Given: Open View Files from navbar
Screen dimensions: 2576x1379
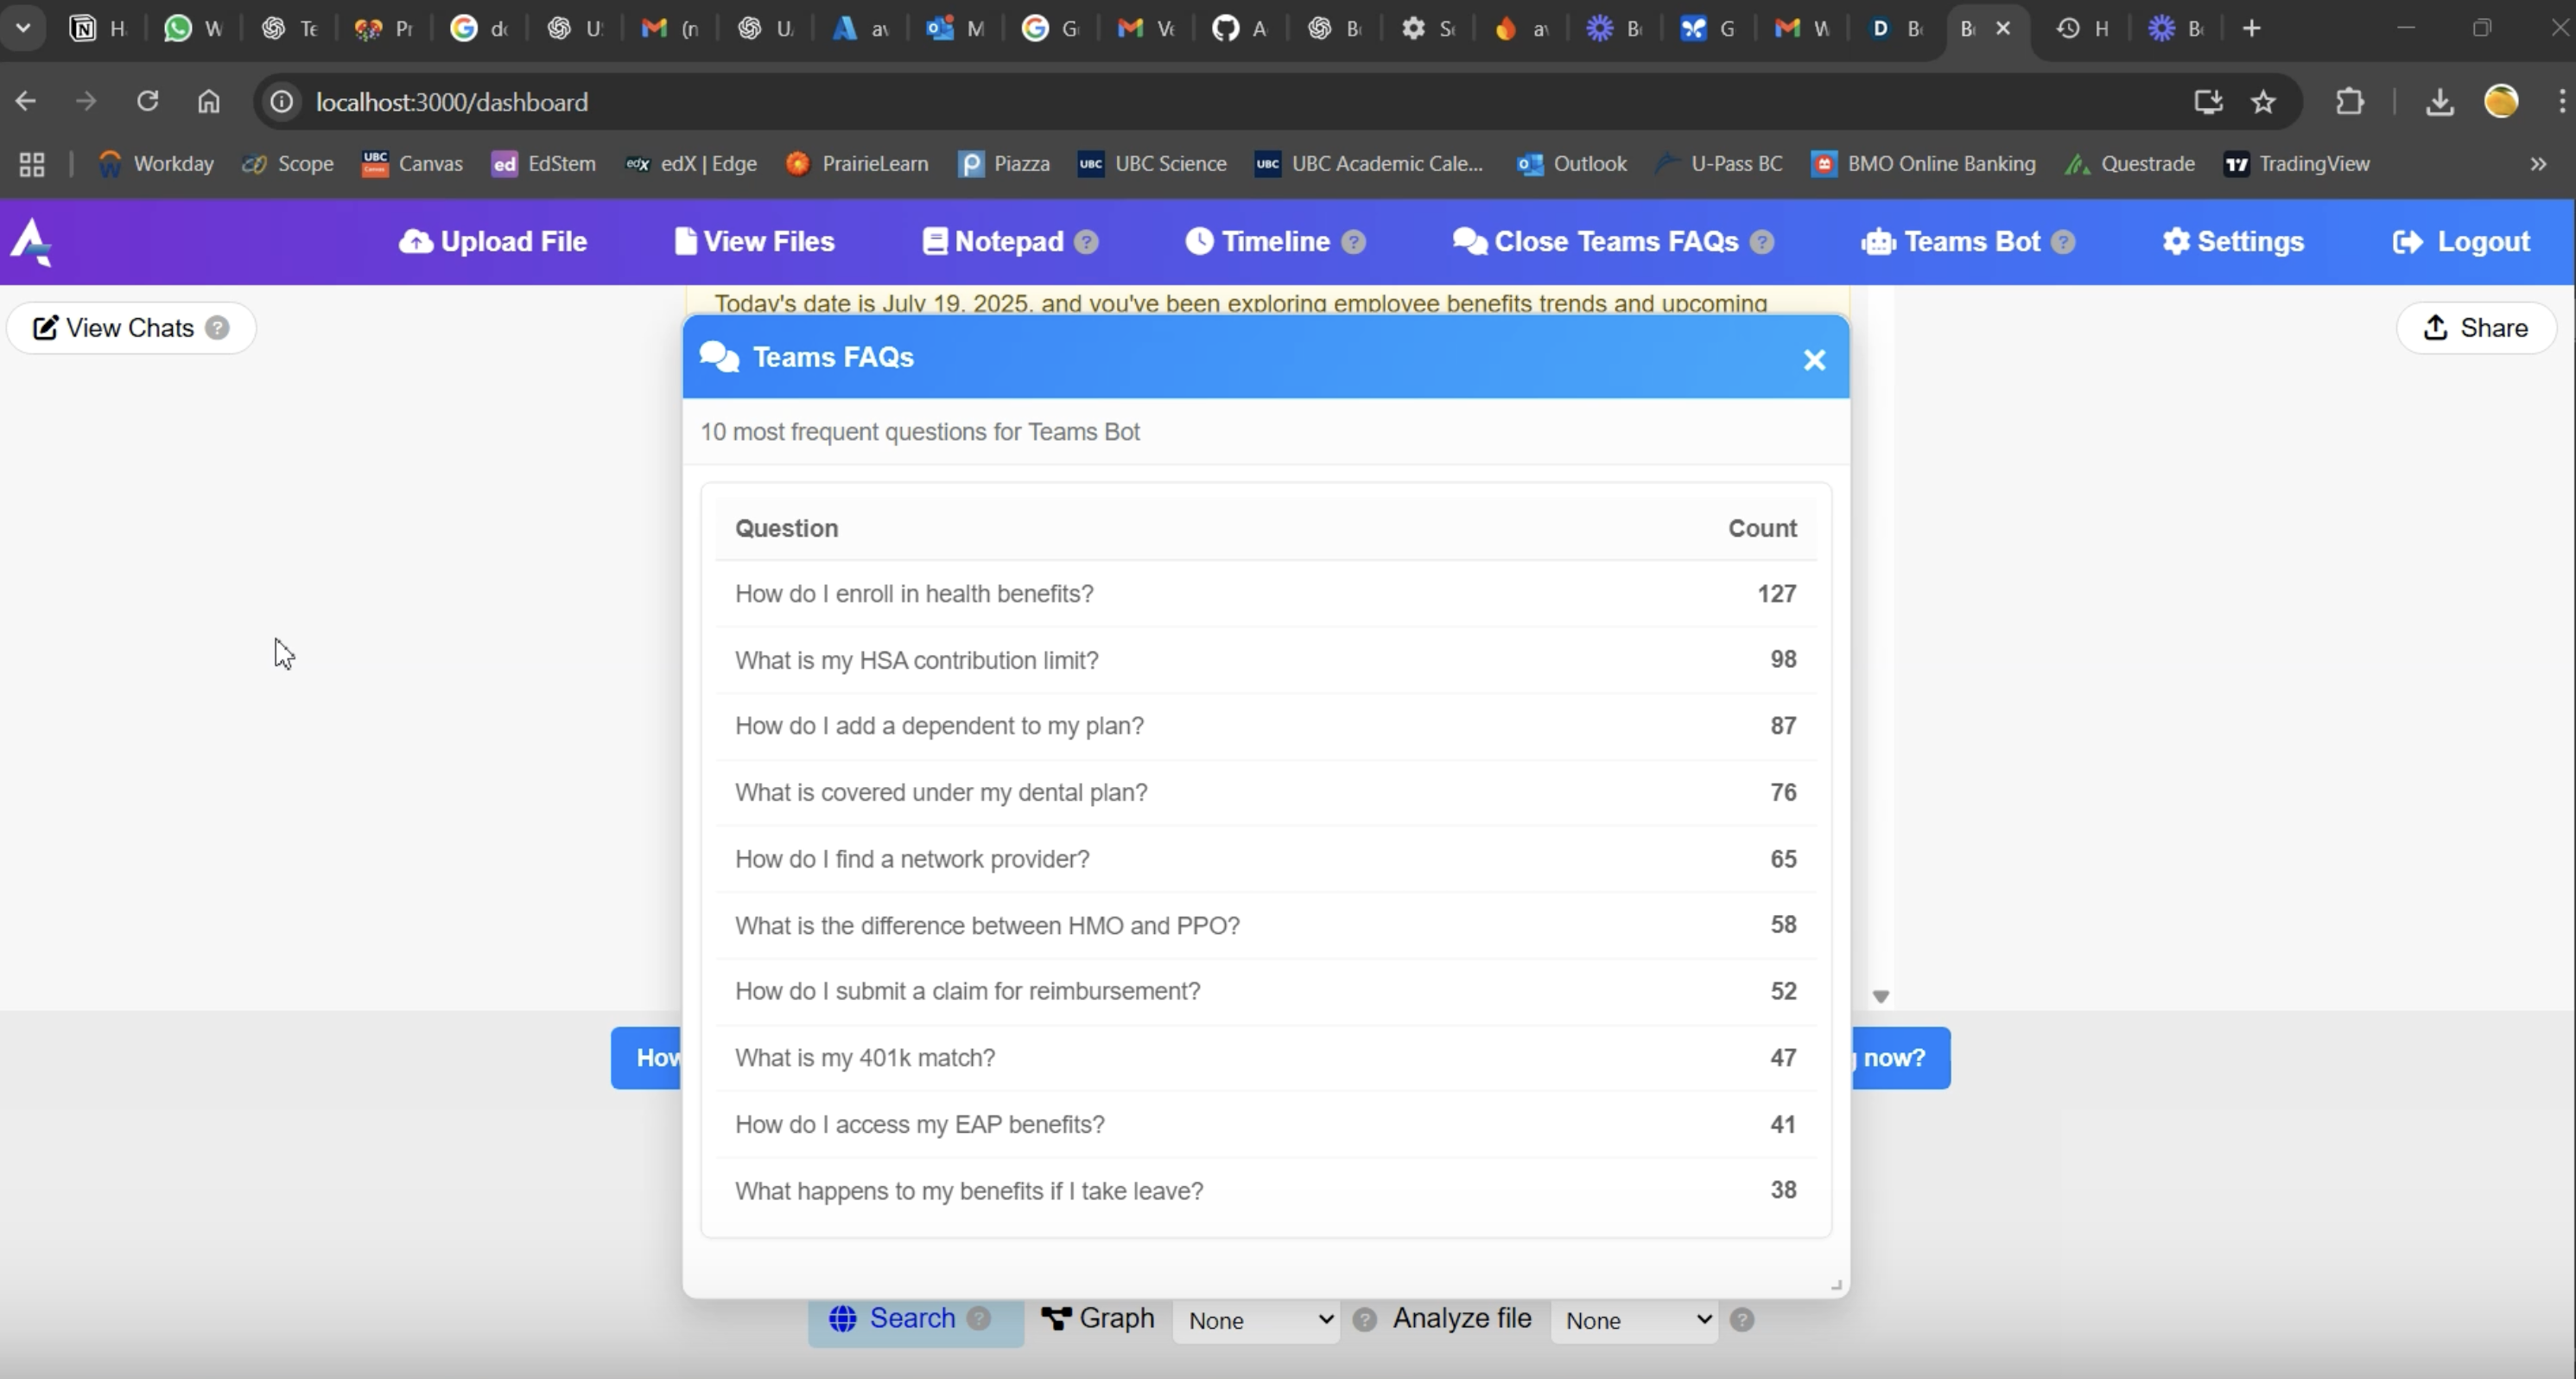Looking at the screenshot, I should point(754,241).
